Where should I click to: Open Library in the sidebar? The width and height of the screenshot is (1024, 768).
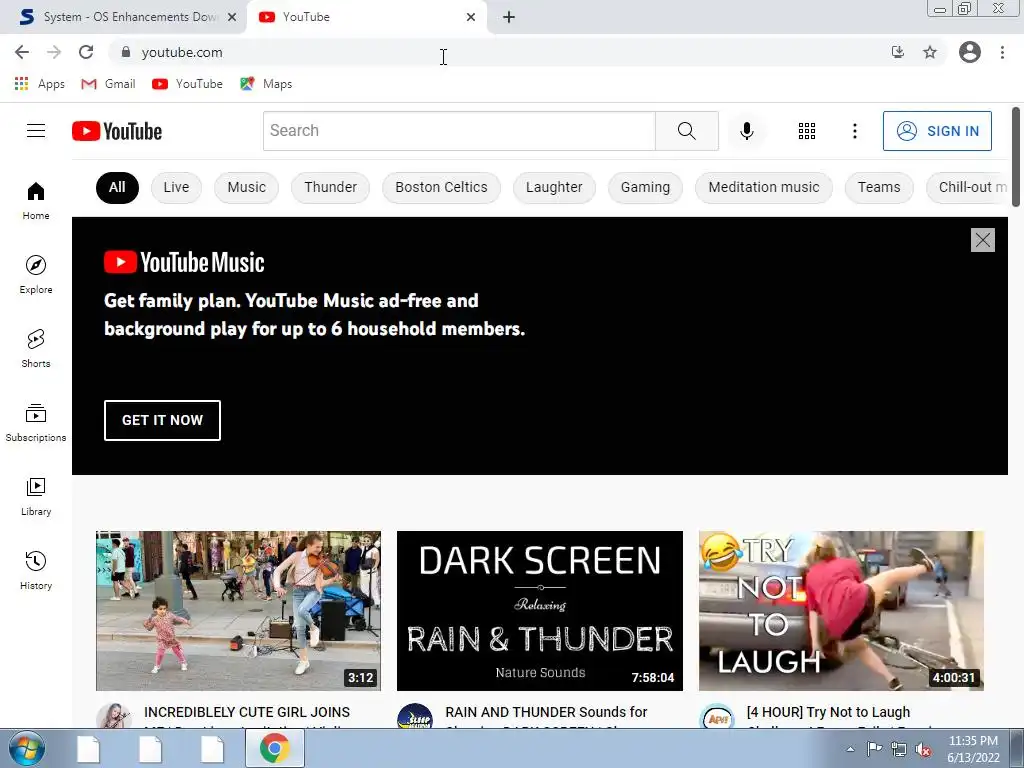pos(36,496)
